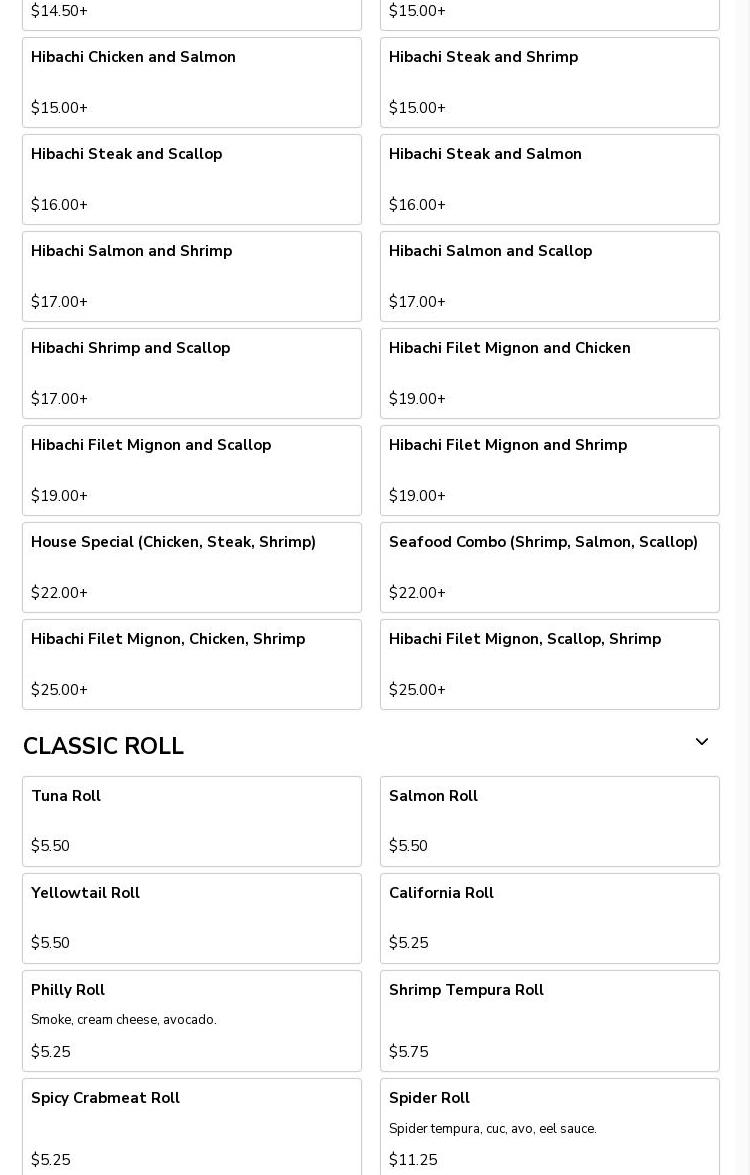Screen dimensions: 750x1175
Task: Open Philly Roll with cream cheese
Action: (x=191, y=1020)
